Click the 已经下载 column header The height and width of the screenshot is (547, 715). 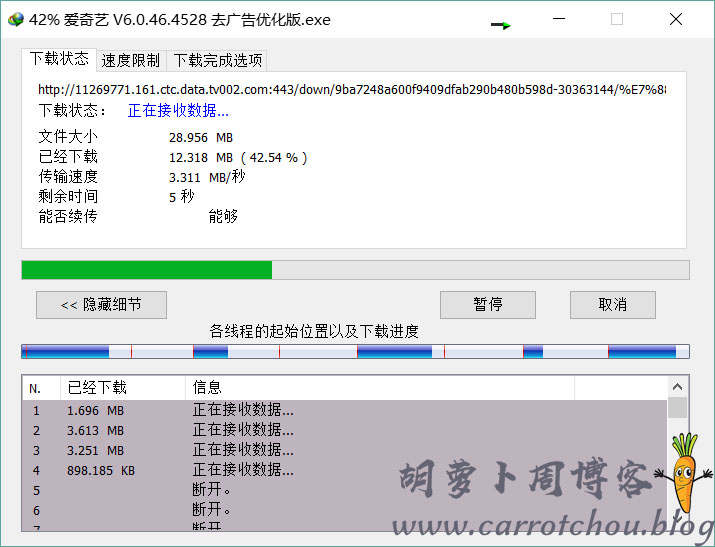click(123, 388)
